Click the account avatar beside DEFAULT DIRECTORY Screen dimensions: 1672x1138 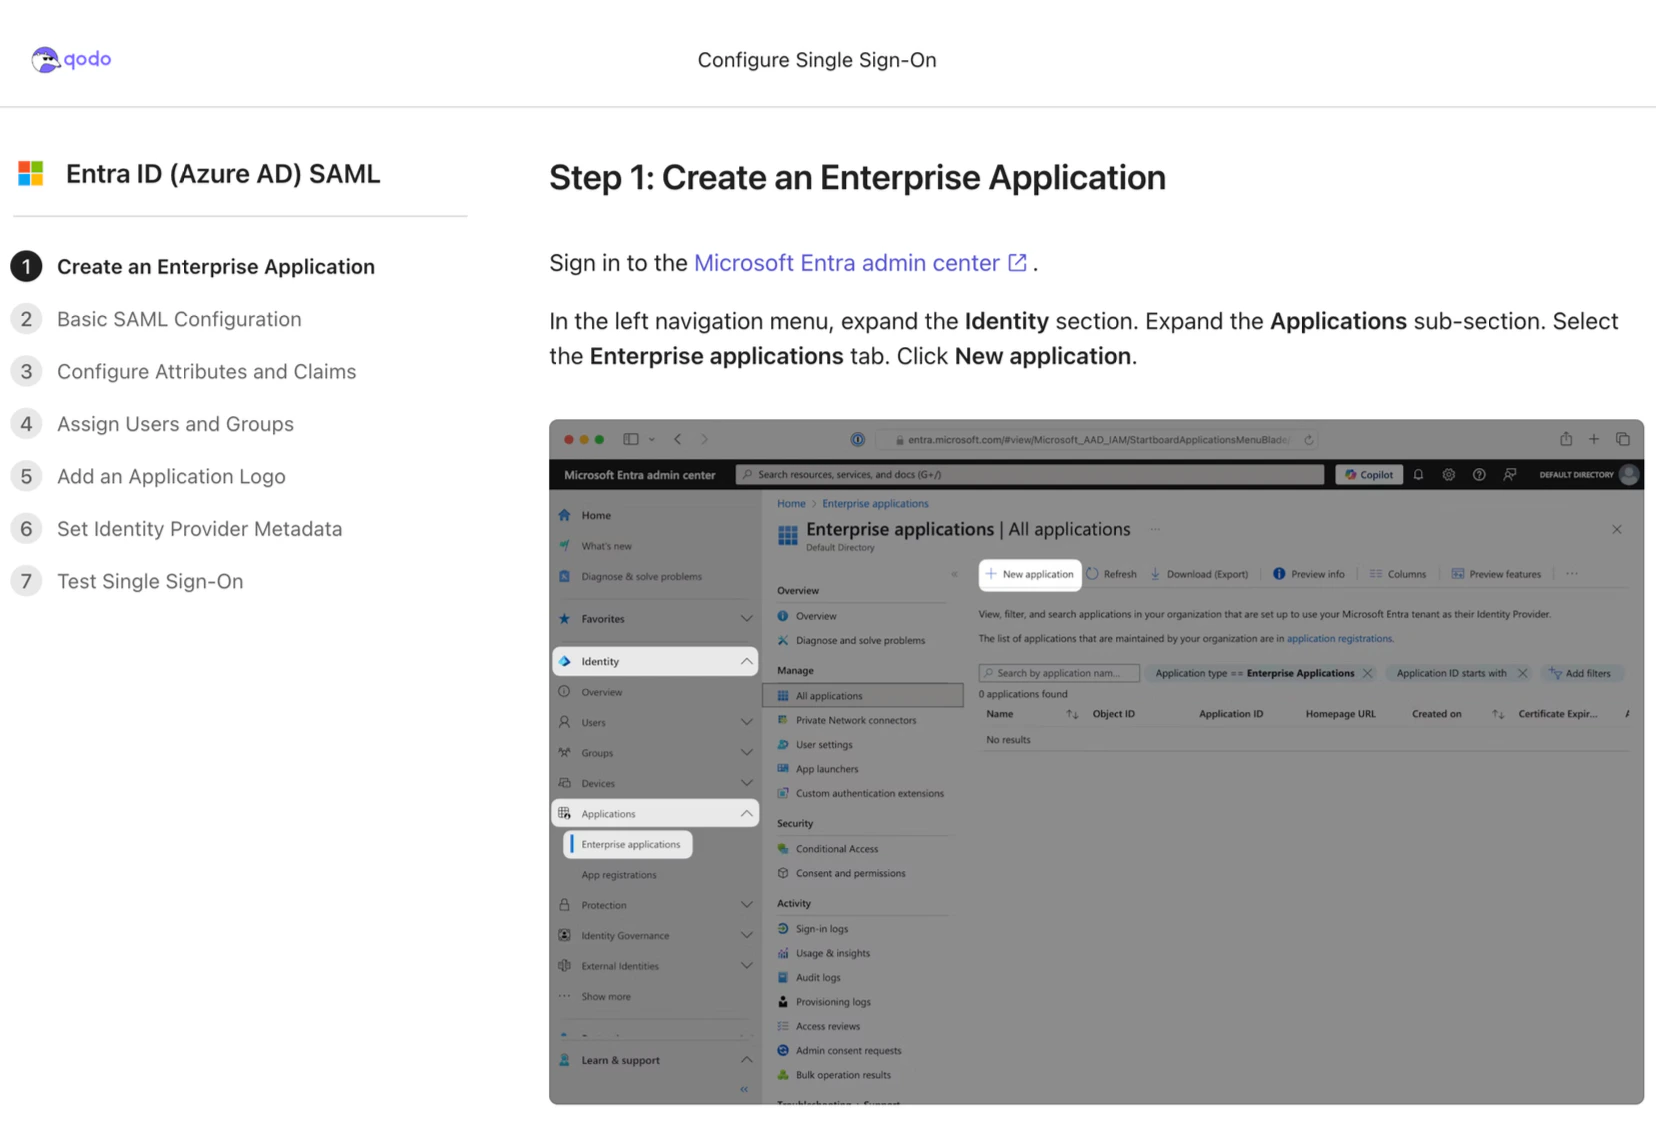[x=1629, y=475]
